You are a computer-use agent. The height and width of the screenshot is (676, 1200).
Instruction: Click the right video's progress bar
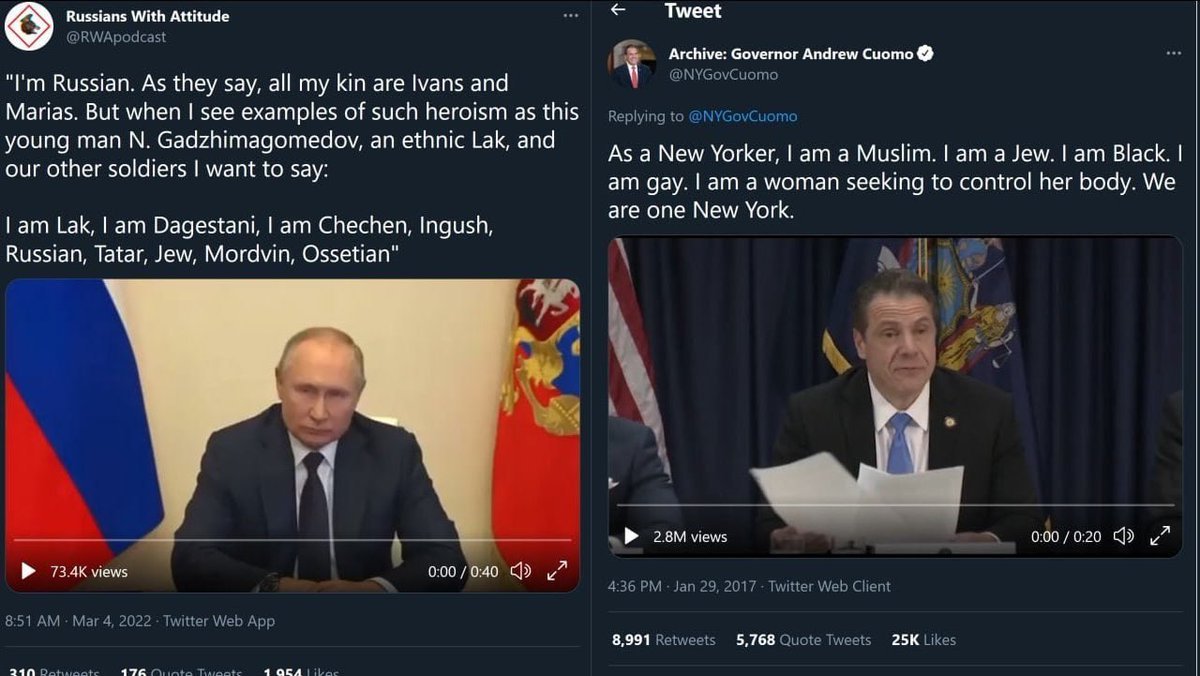pyautogui.click(x=895, y=506)
